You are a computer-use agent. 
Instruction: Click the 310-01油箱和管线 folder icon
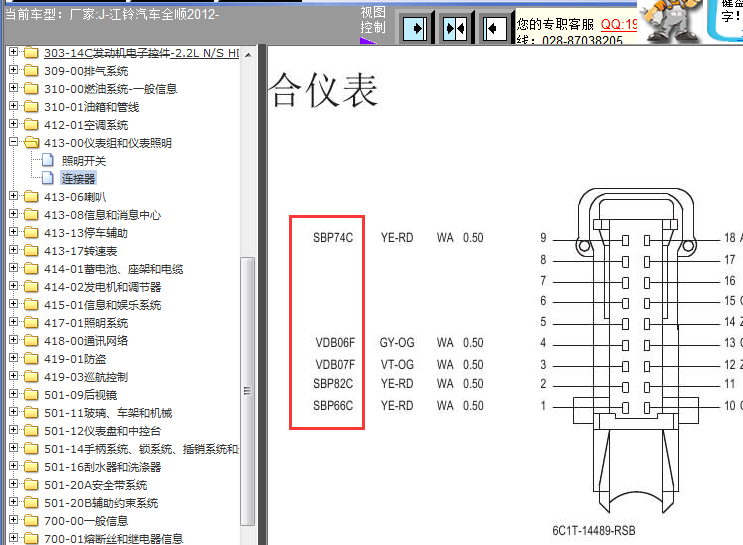[x=31, y=107]
